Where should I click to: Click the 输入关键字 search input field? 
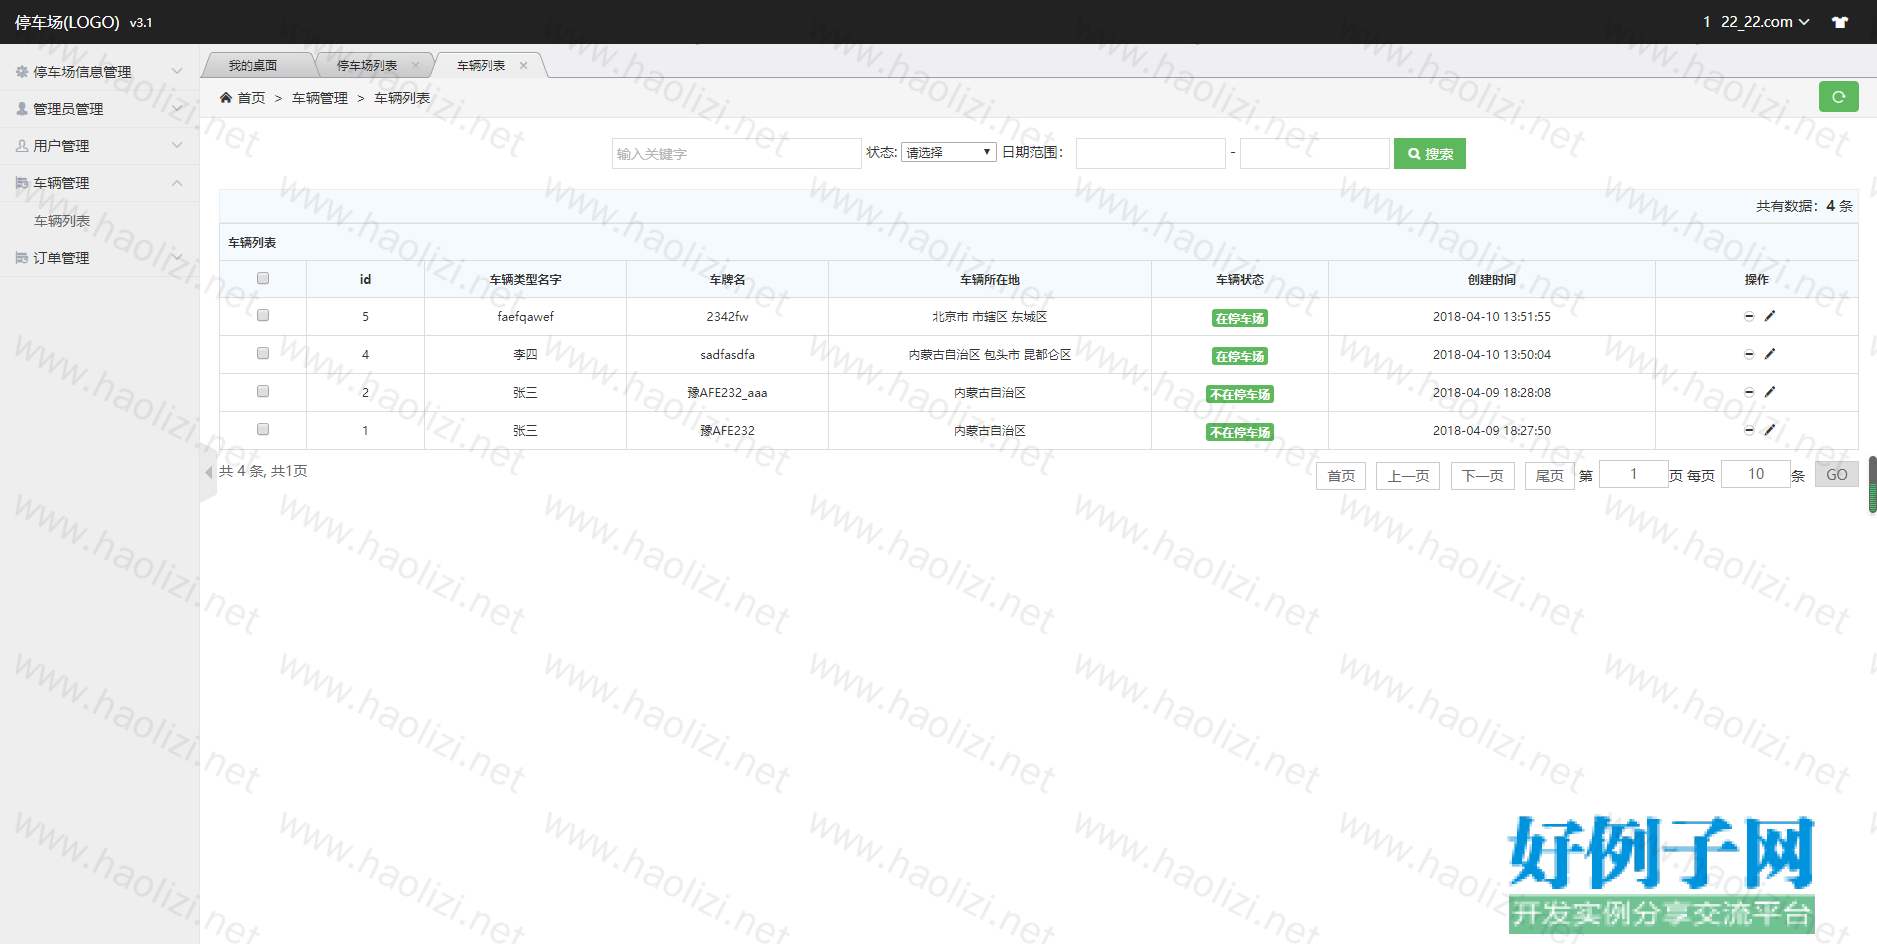pos(736,154)
